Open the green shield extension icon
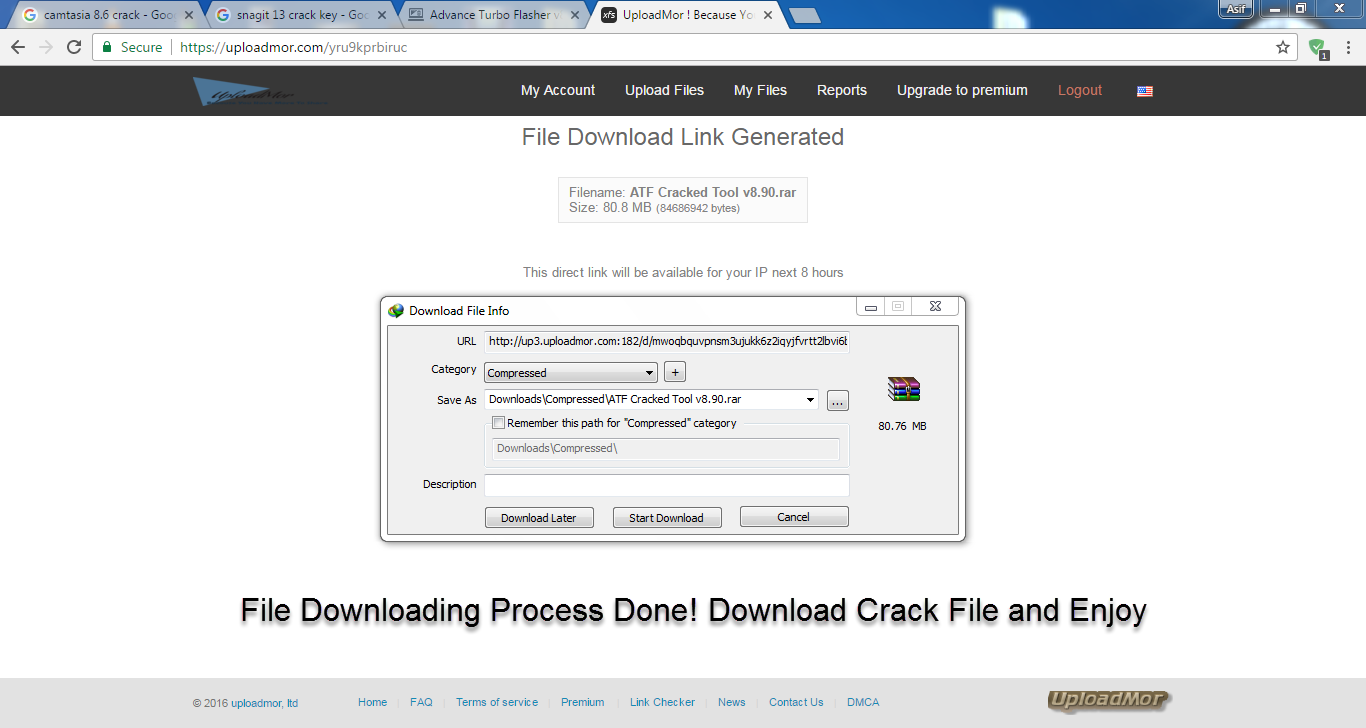The width and height of the screenshot is (1366, 728). [1318, 47]
